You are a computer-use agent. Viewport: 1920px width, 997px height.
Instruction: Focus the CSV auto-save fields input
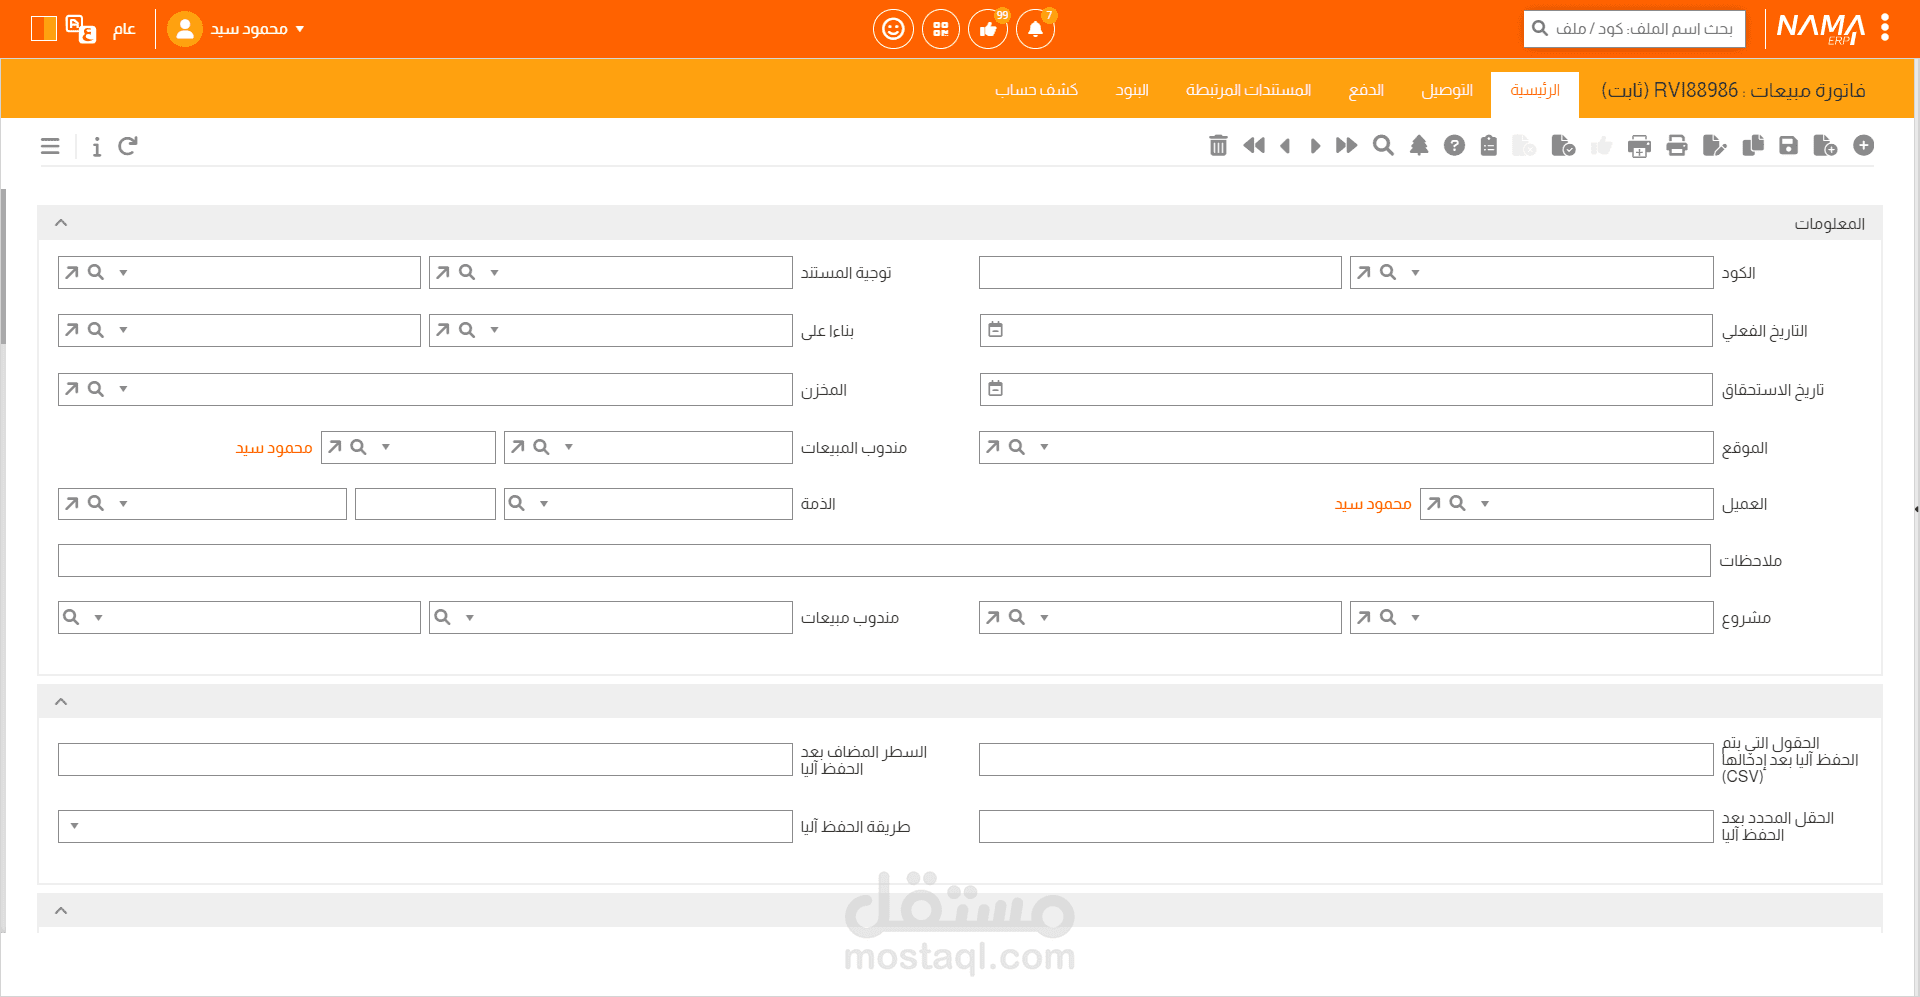pos(1346,760)
